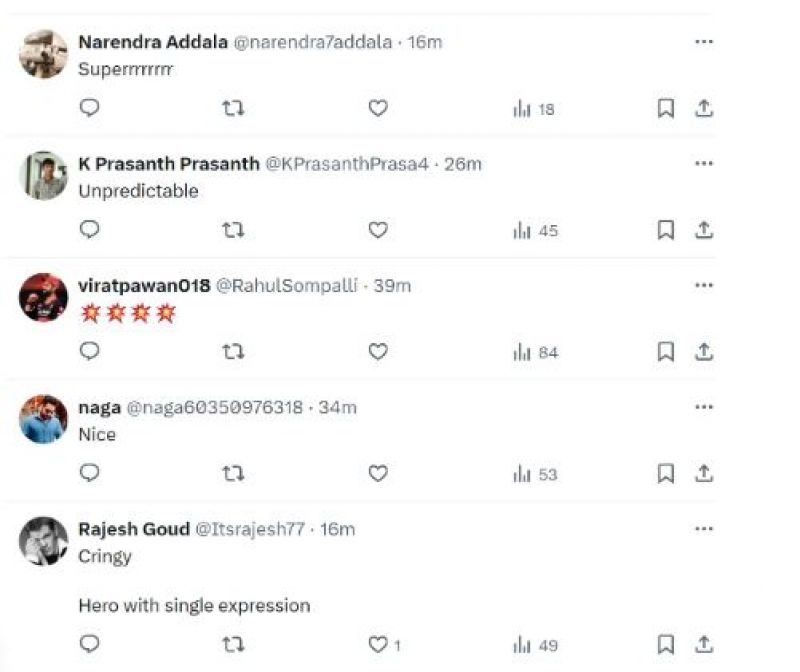
Task: Open the 34m timestamp on naga's tweet
Action: point(338,408)
